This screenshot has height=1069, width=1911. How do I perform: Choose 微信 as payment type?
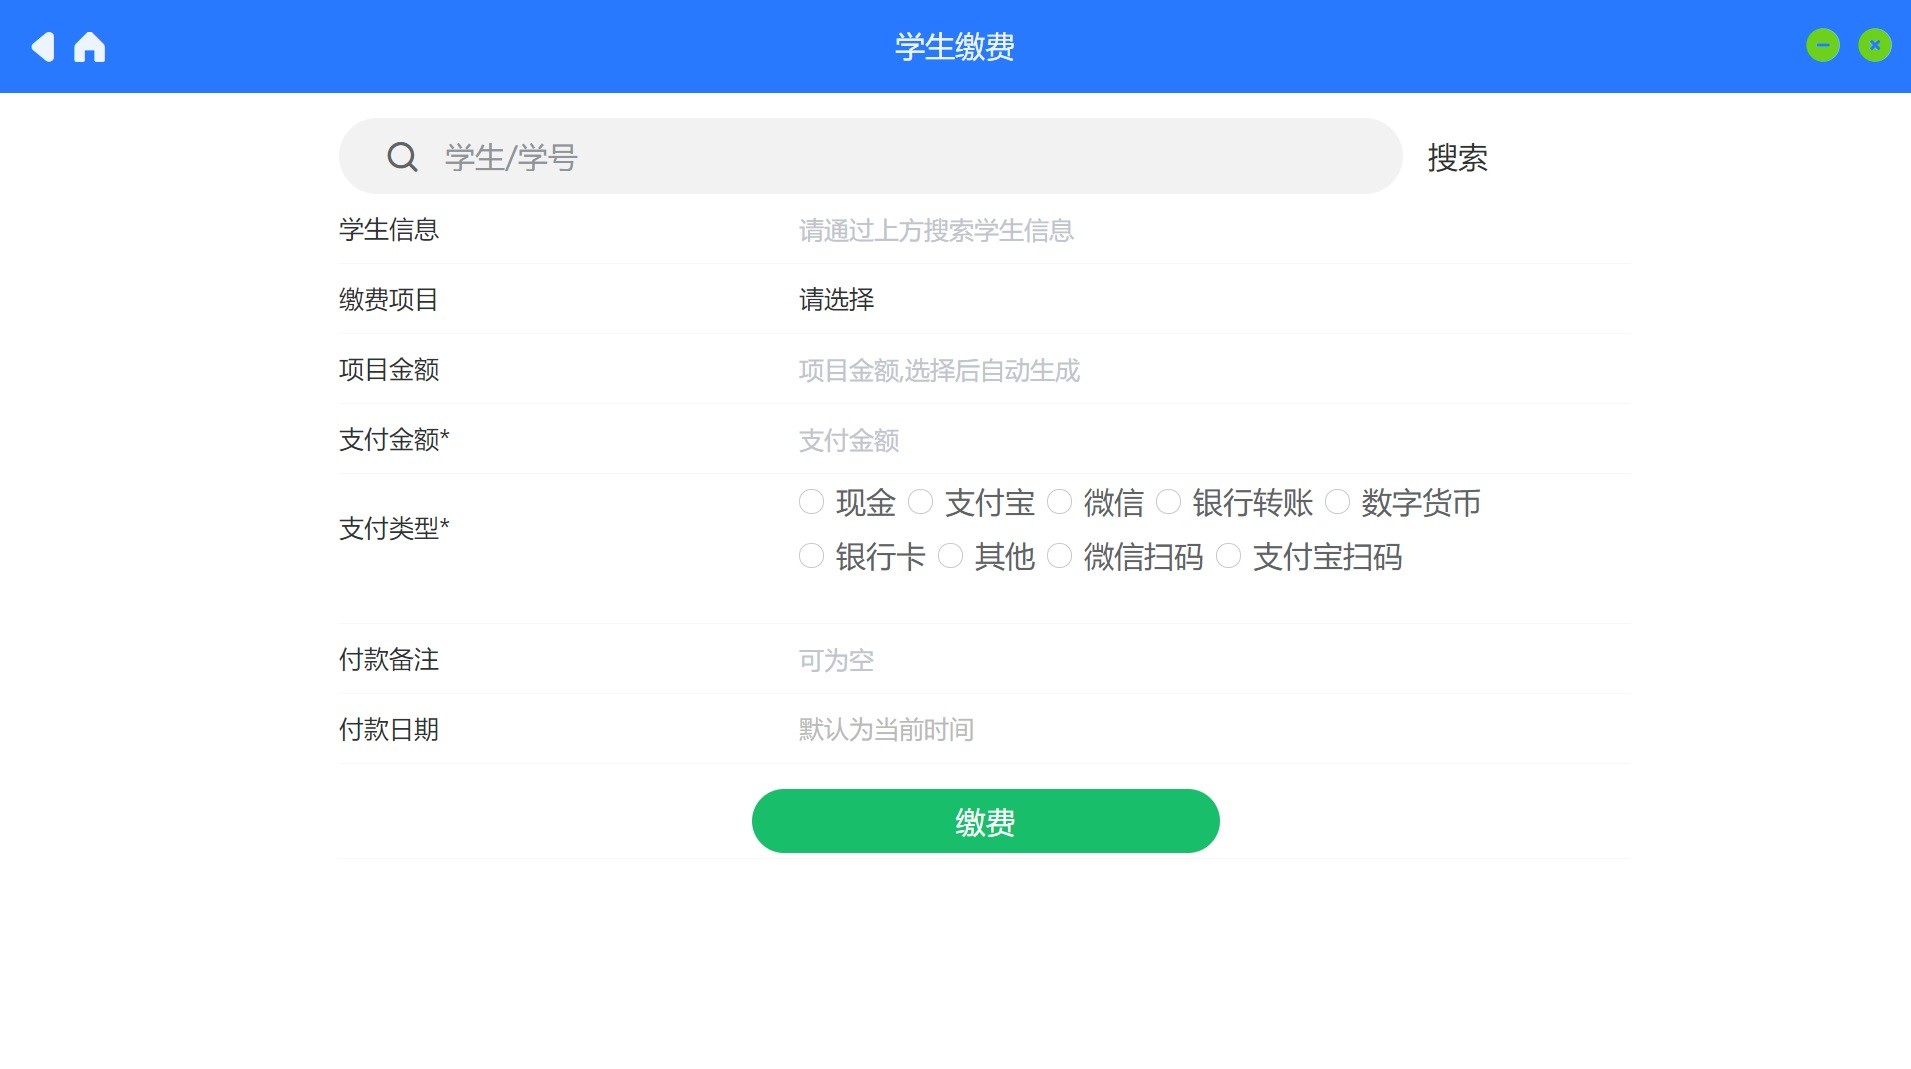(1059, 502)
